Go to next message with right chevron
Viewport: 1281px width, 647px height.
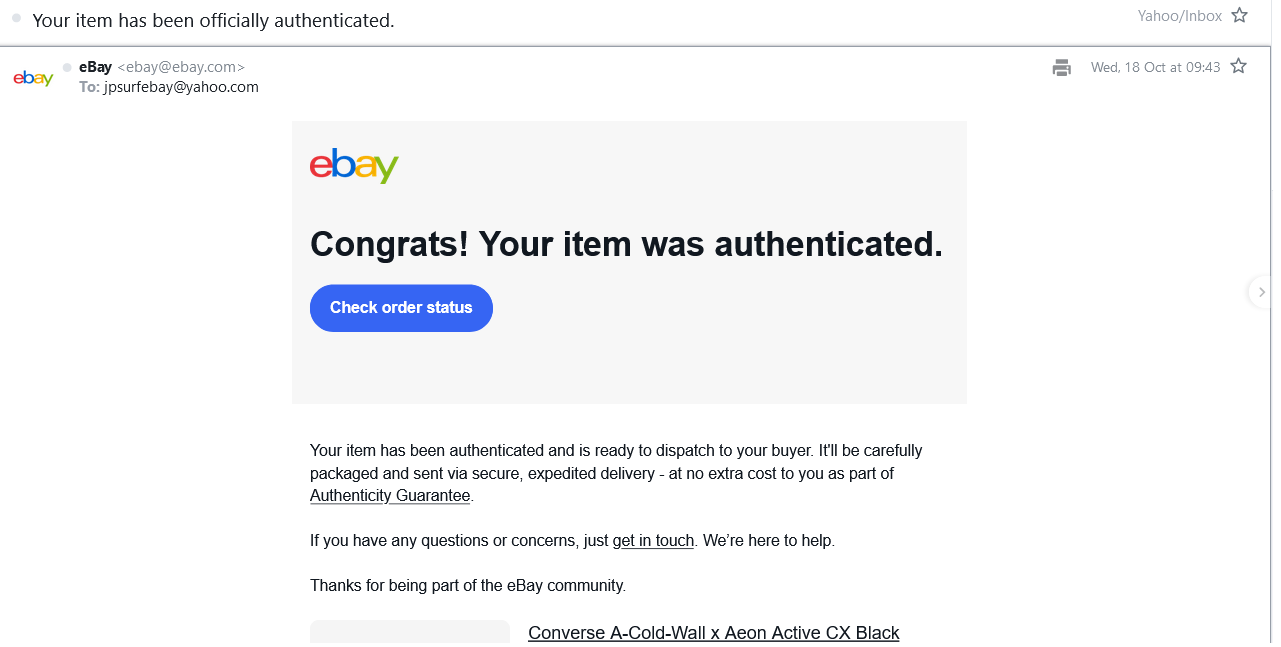(1261, 292)
